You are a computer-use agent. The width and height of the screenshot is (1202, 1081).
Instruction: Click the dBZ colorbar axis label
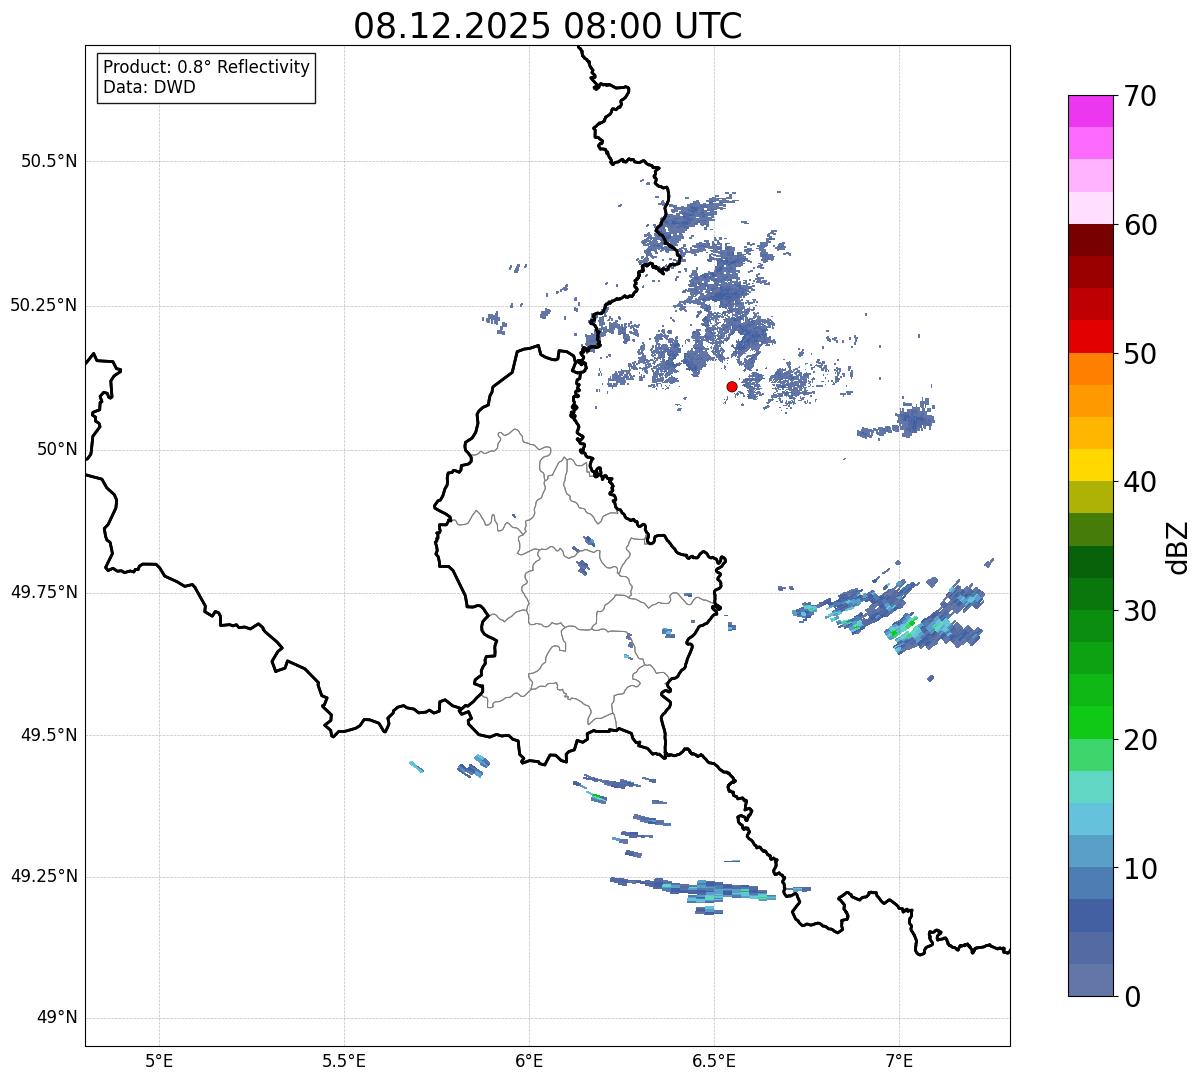(1178, 546)
